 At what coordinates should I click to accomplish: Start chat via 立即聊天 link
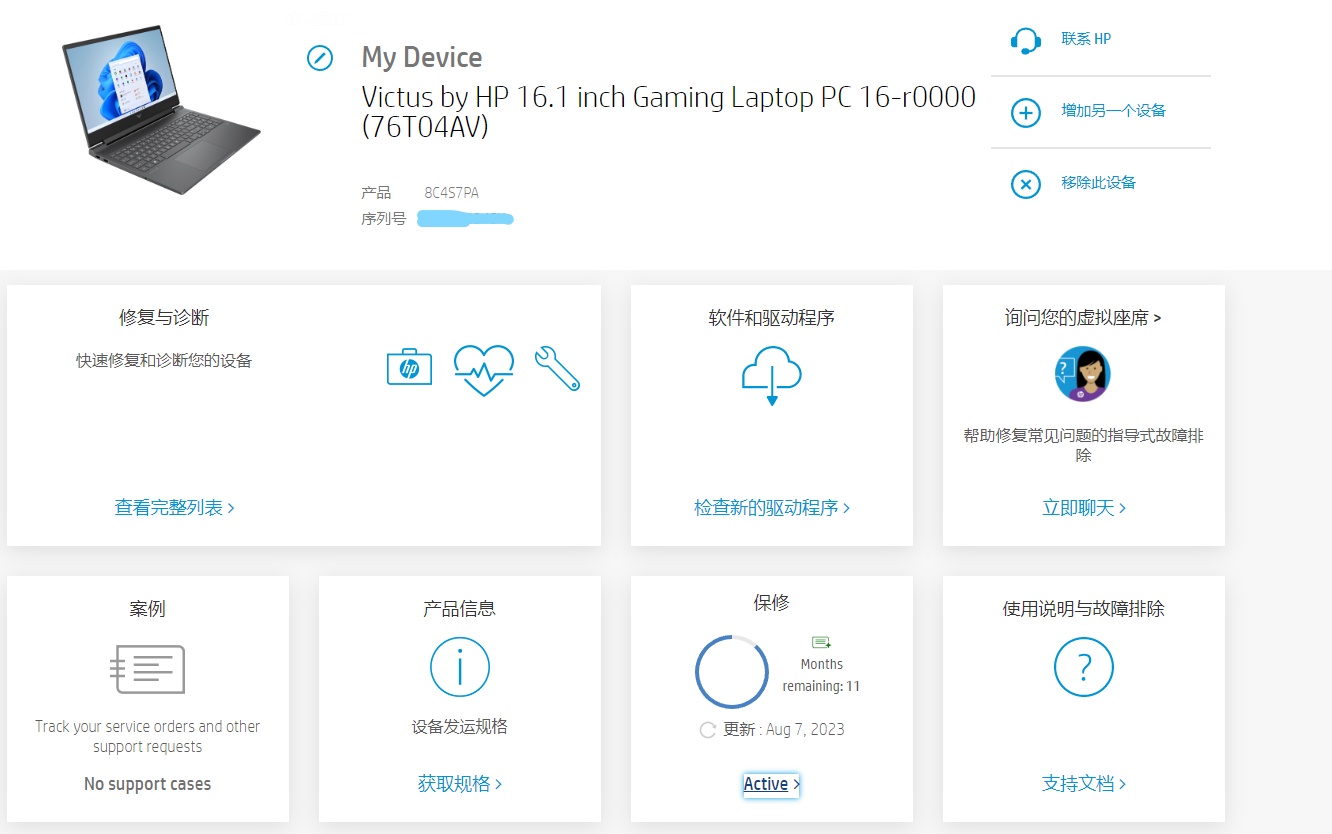[1084, 508]
